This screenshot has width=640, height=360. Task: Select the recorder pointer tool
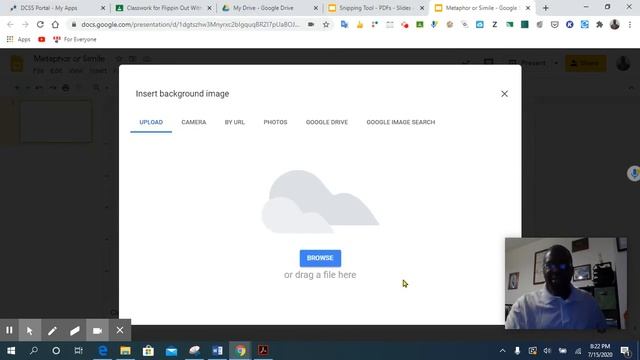click(x=30, y=330)
